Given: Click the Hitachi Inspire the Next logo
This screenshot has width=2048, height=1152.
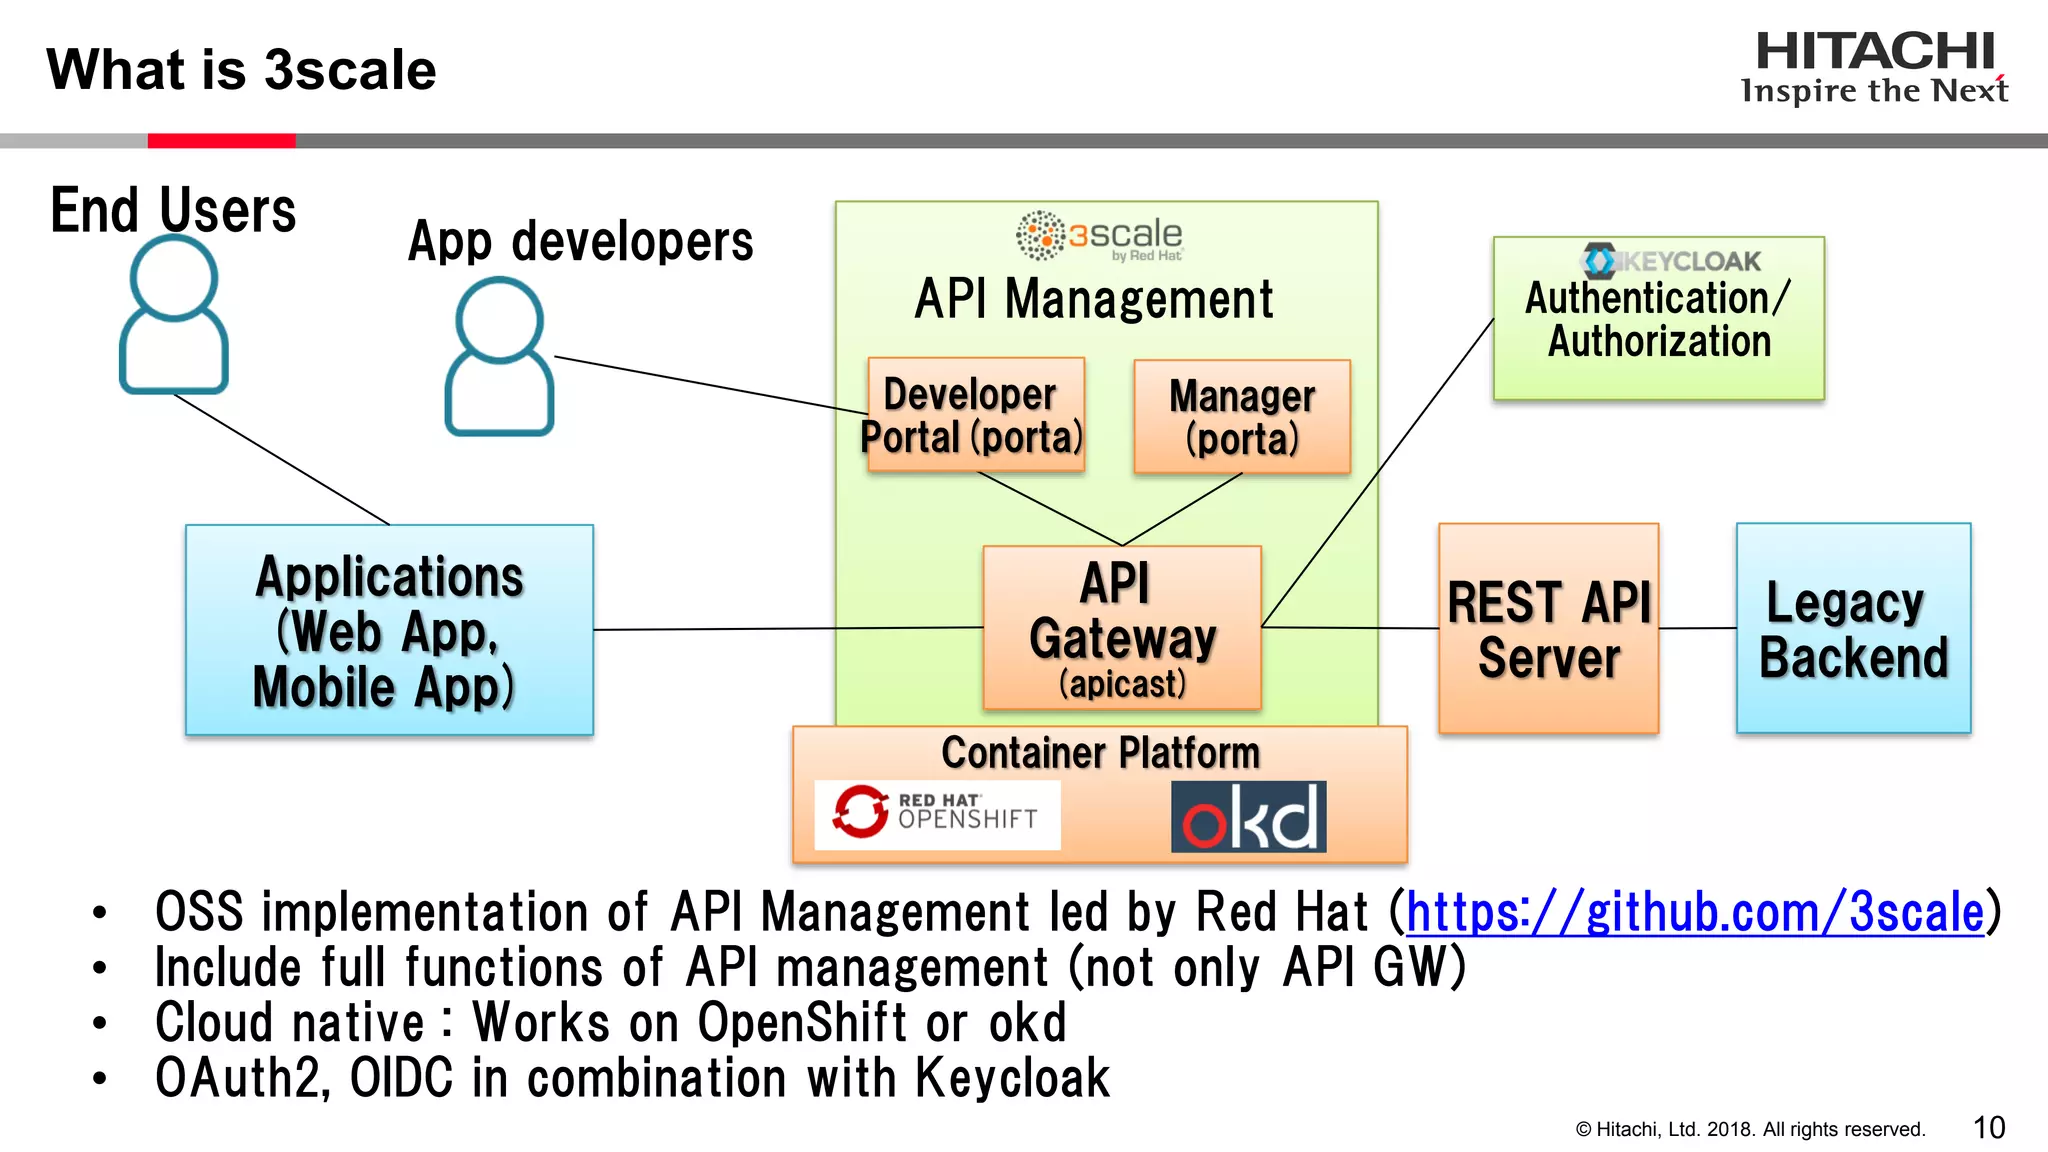Looking at the screenshot, I should [1875, 67].
